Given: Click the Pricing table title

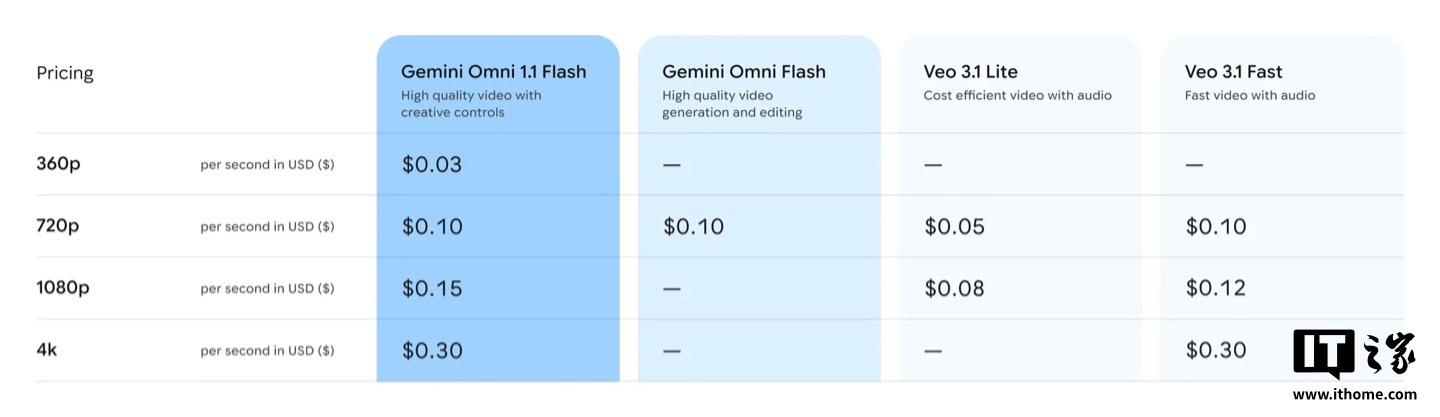Looking at the screenshot, I should click(x=65, y=73).
